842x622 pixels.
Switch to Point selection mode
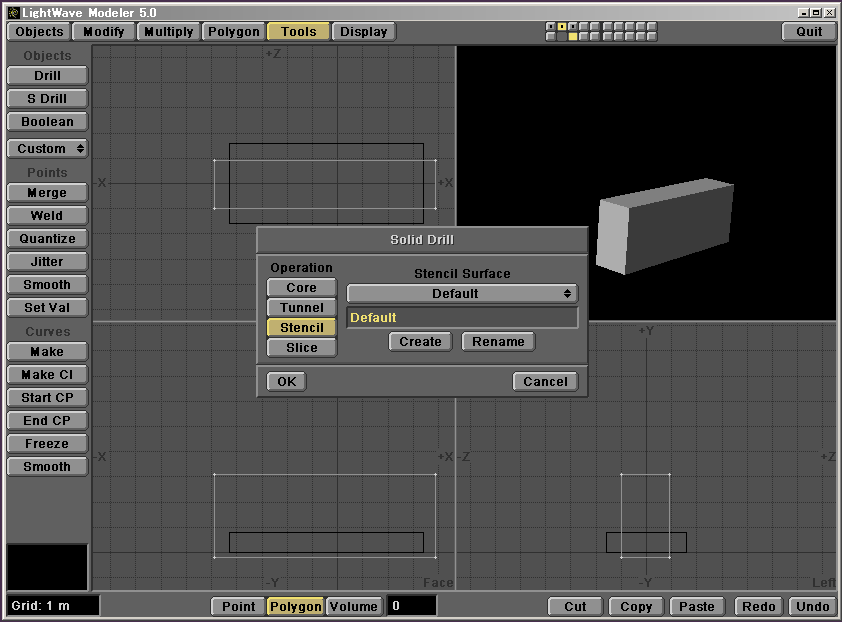[x=238, y=607]
